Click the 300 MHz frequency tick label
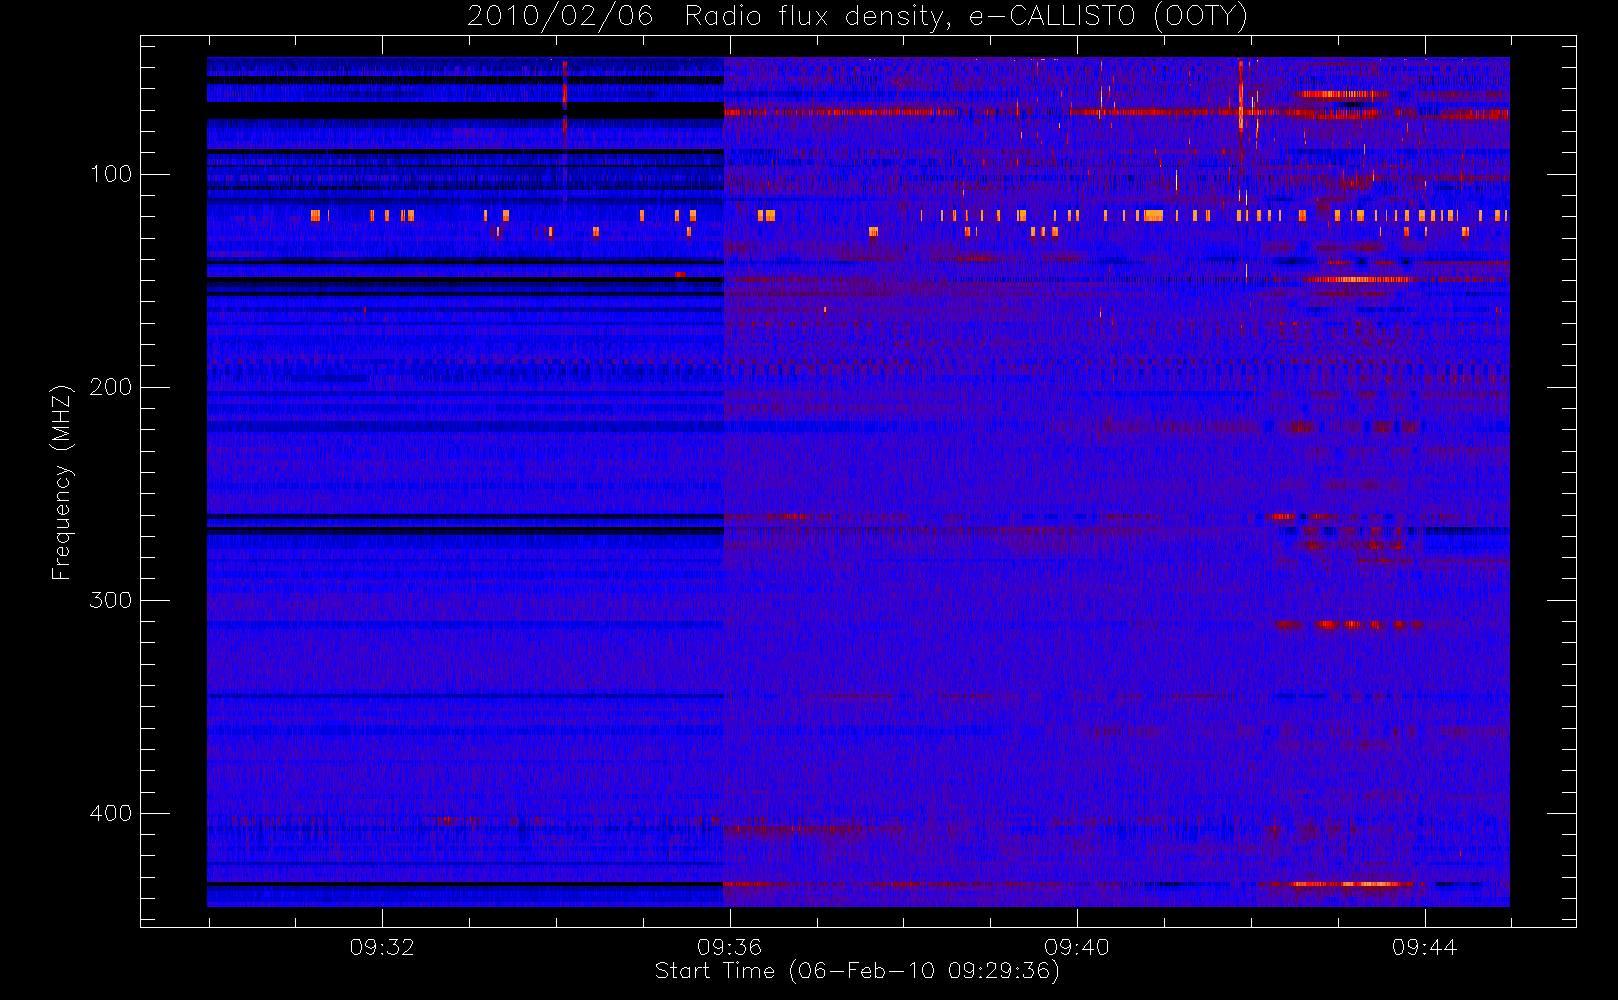The height and width of the screenshot is (1000, 1618). [x=111, y=600]
